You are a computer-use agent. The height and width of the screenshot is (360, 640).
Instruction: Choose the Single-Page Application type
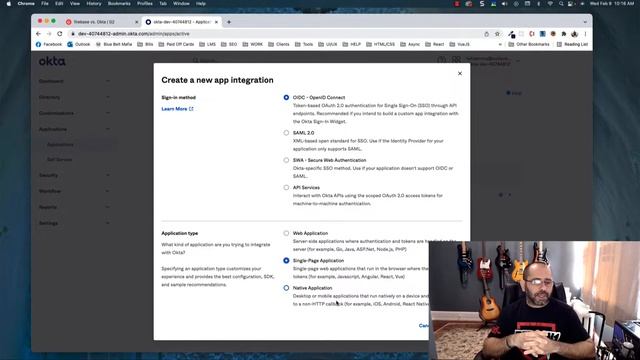tap(286, 260)
